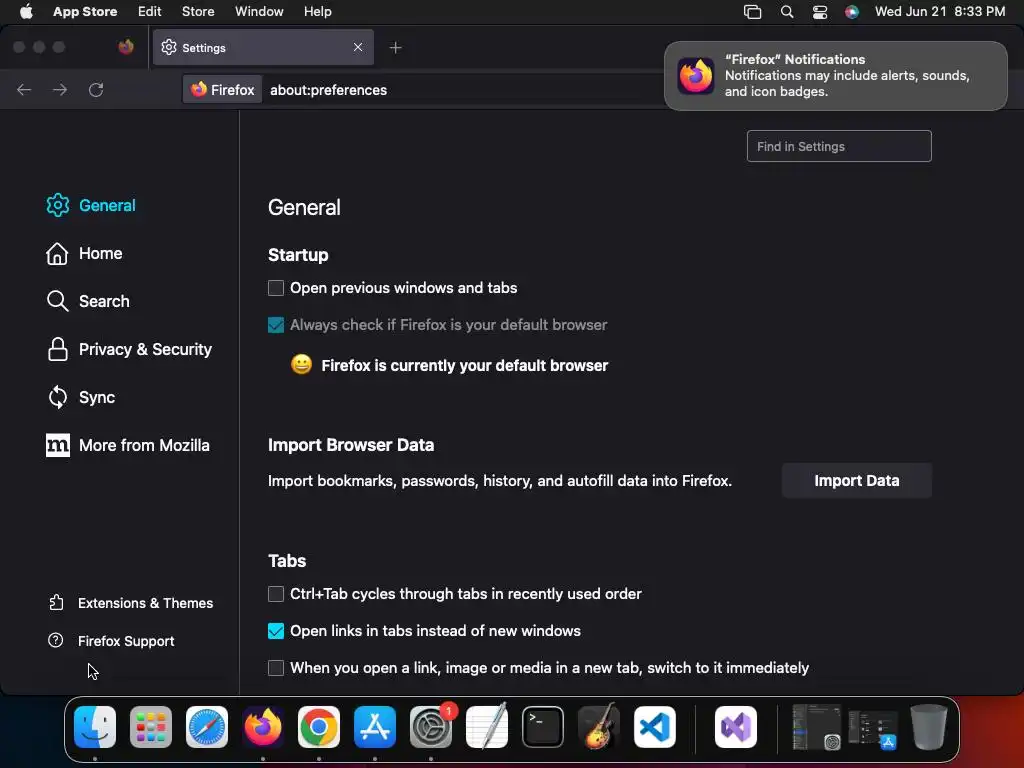Enable Open previous windows and tabs
The image size is (1024, 768).
(276, 288)
